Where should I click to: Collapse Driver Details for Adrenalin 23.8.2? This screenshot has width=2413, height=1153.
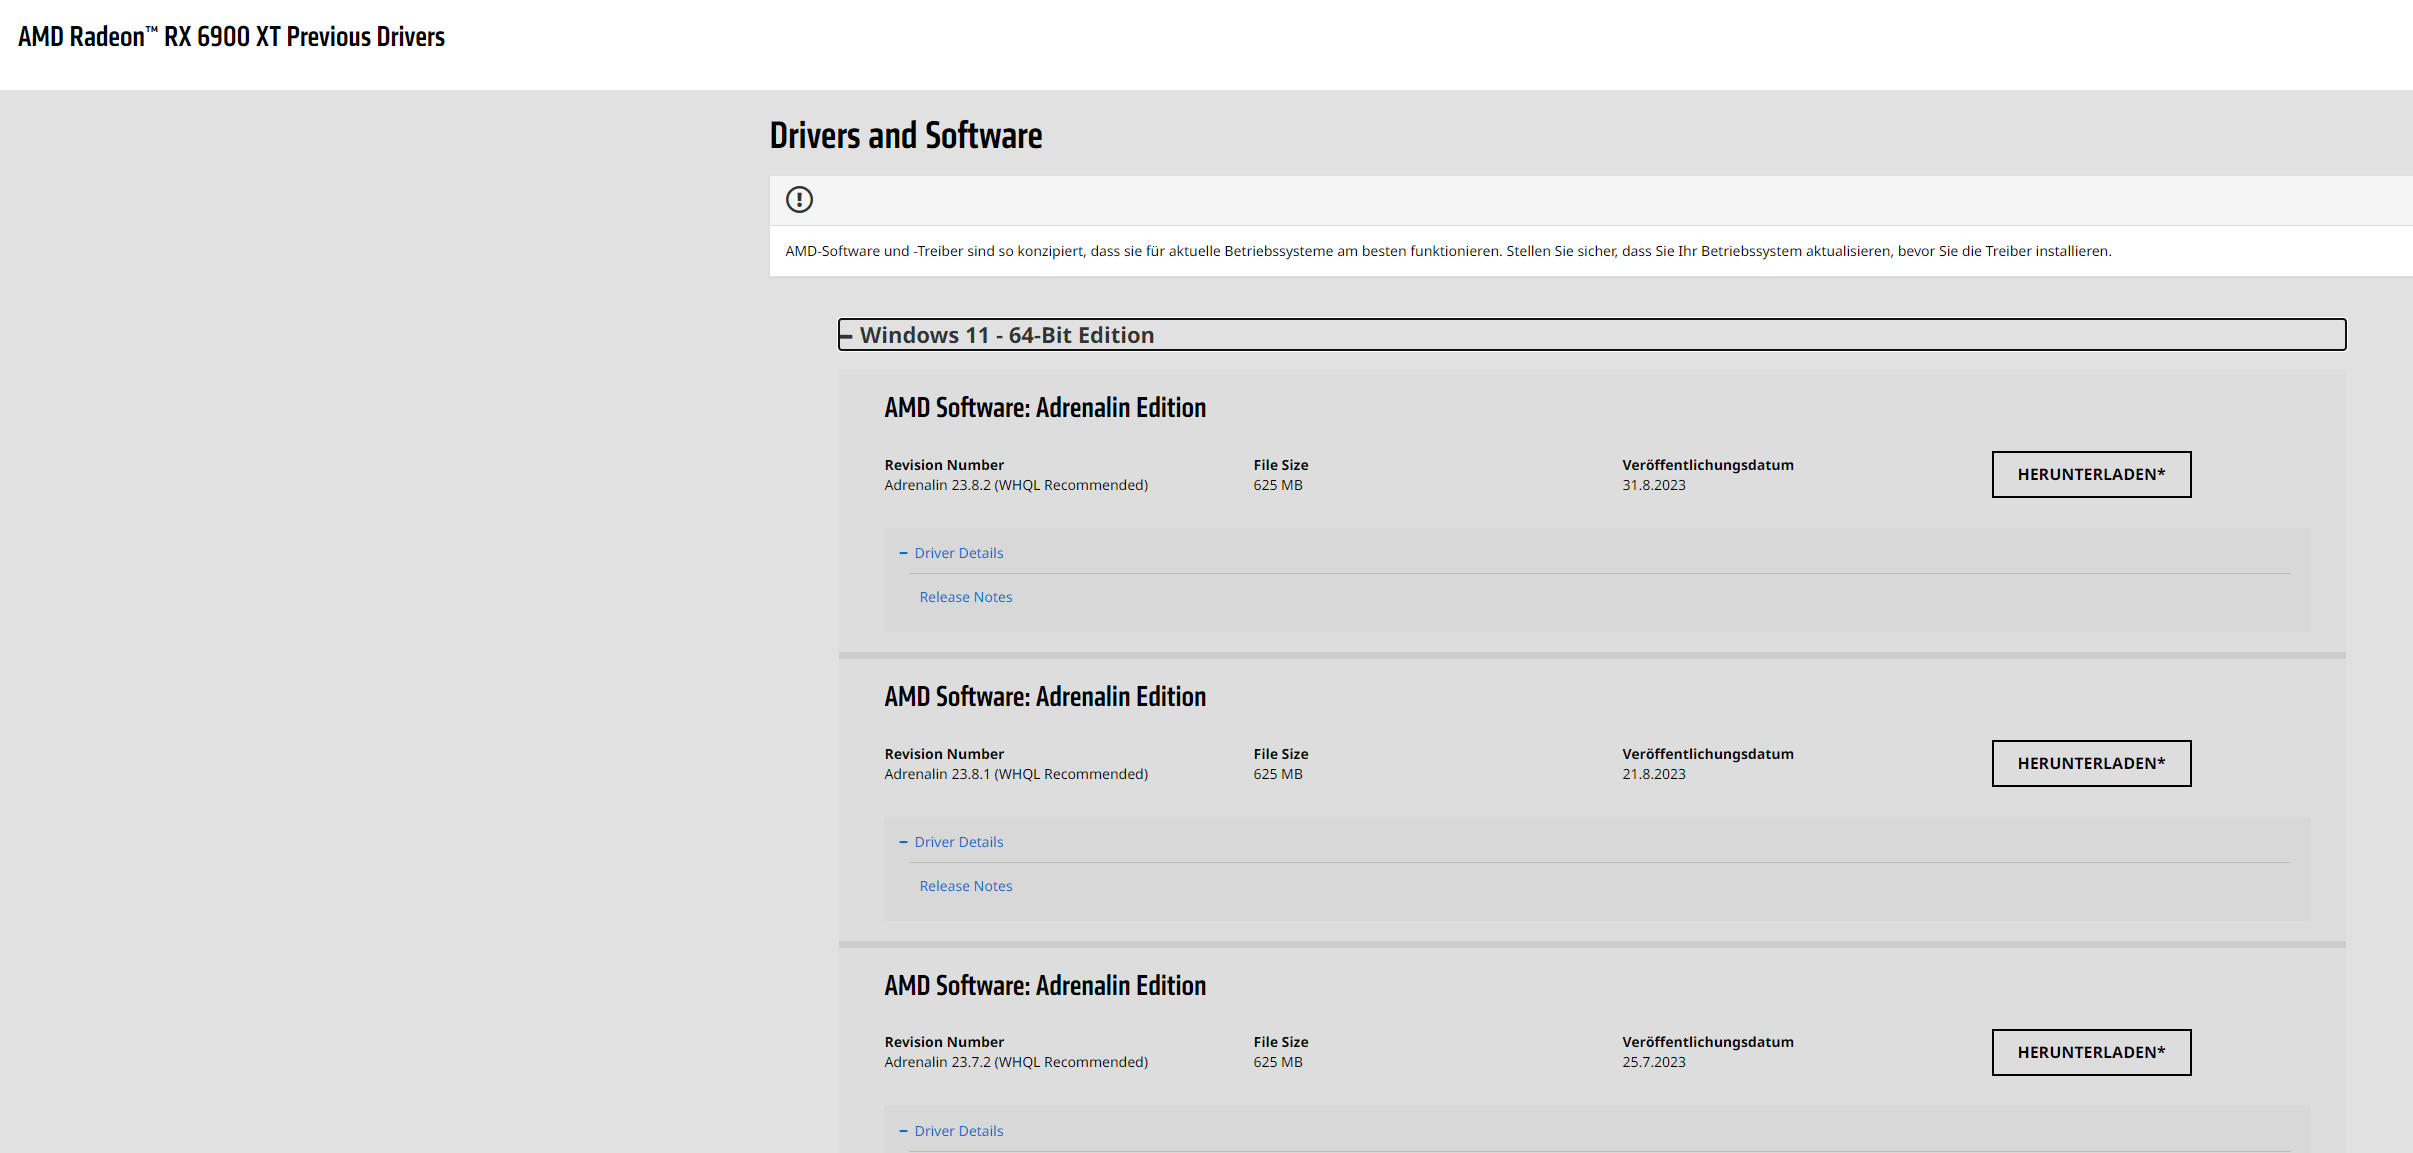(x=957, y=553)
